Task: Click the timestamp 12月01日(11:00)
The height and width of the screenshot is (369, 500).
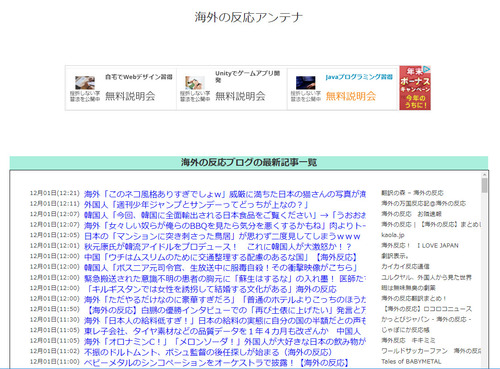Action: click(55, 362)
